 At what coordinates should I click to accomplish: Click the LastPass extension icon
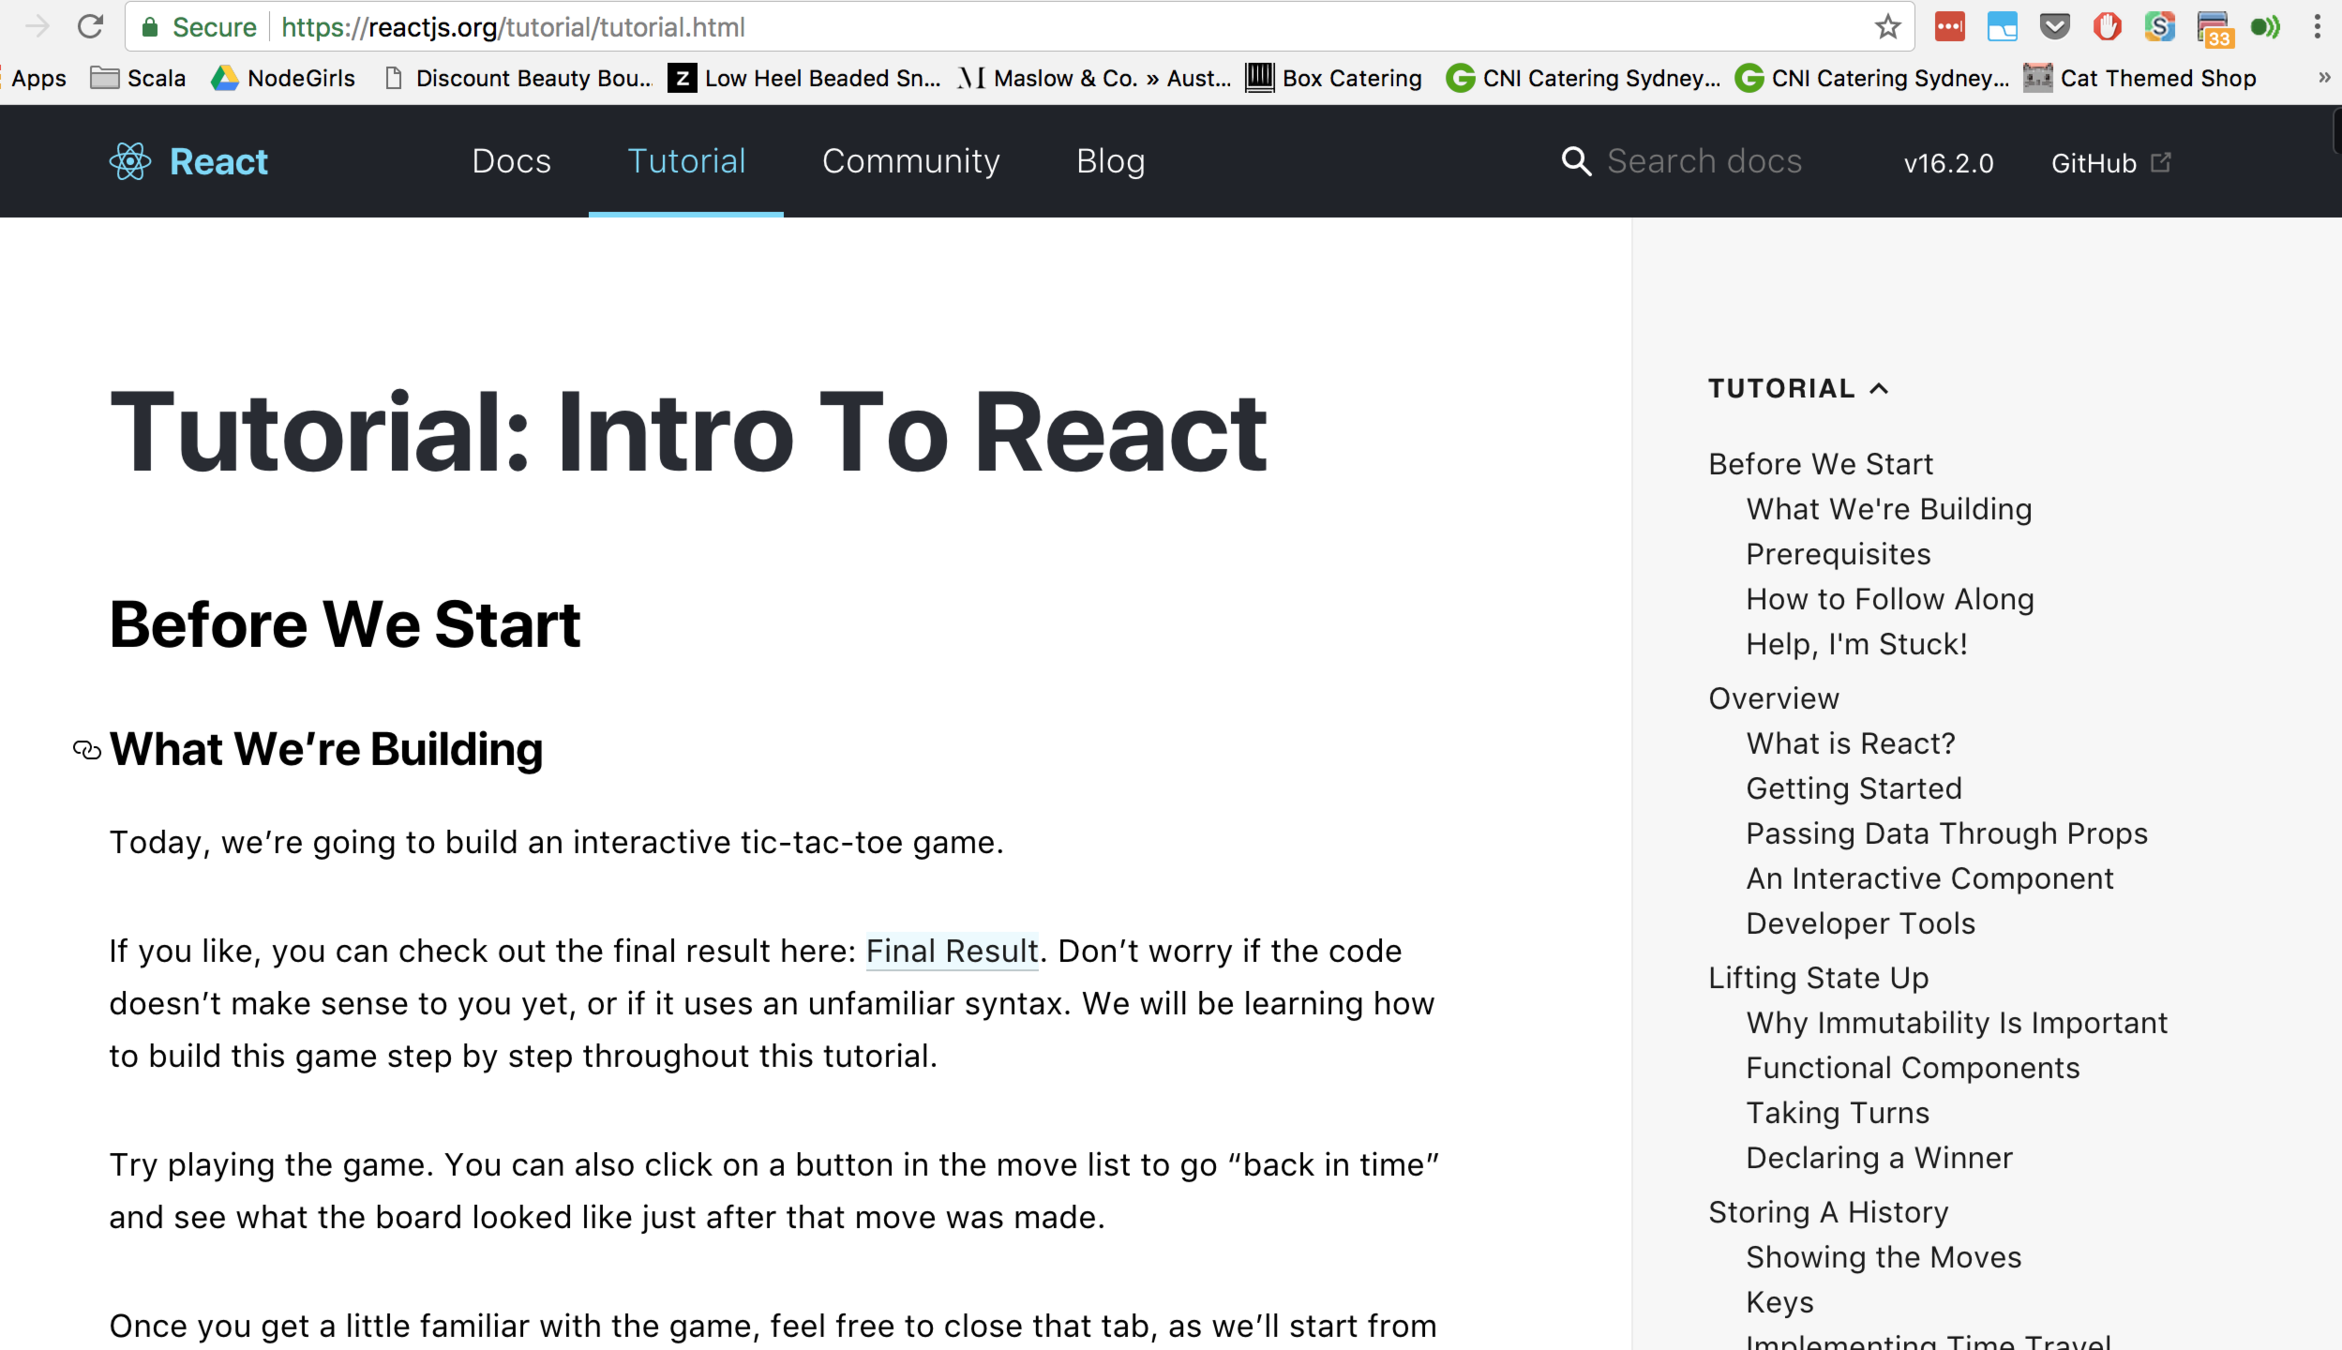tap(1949, 27)
